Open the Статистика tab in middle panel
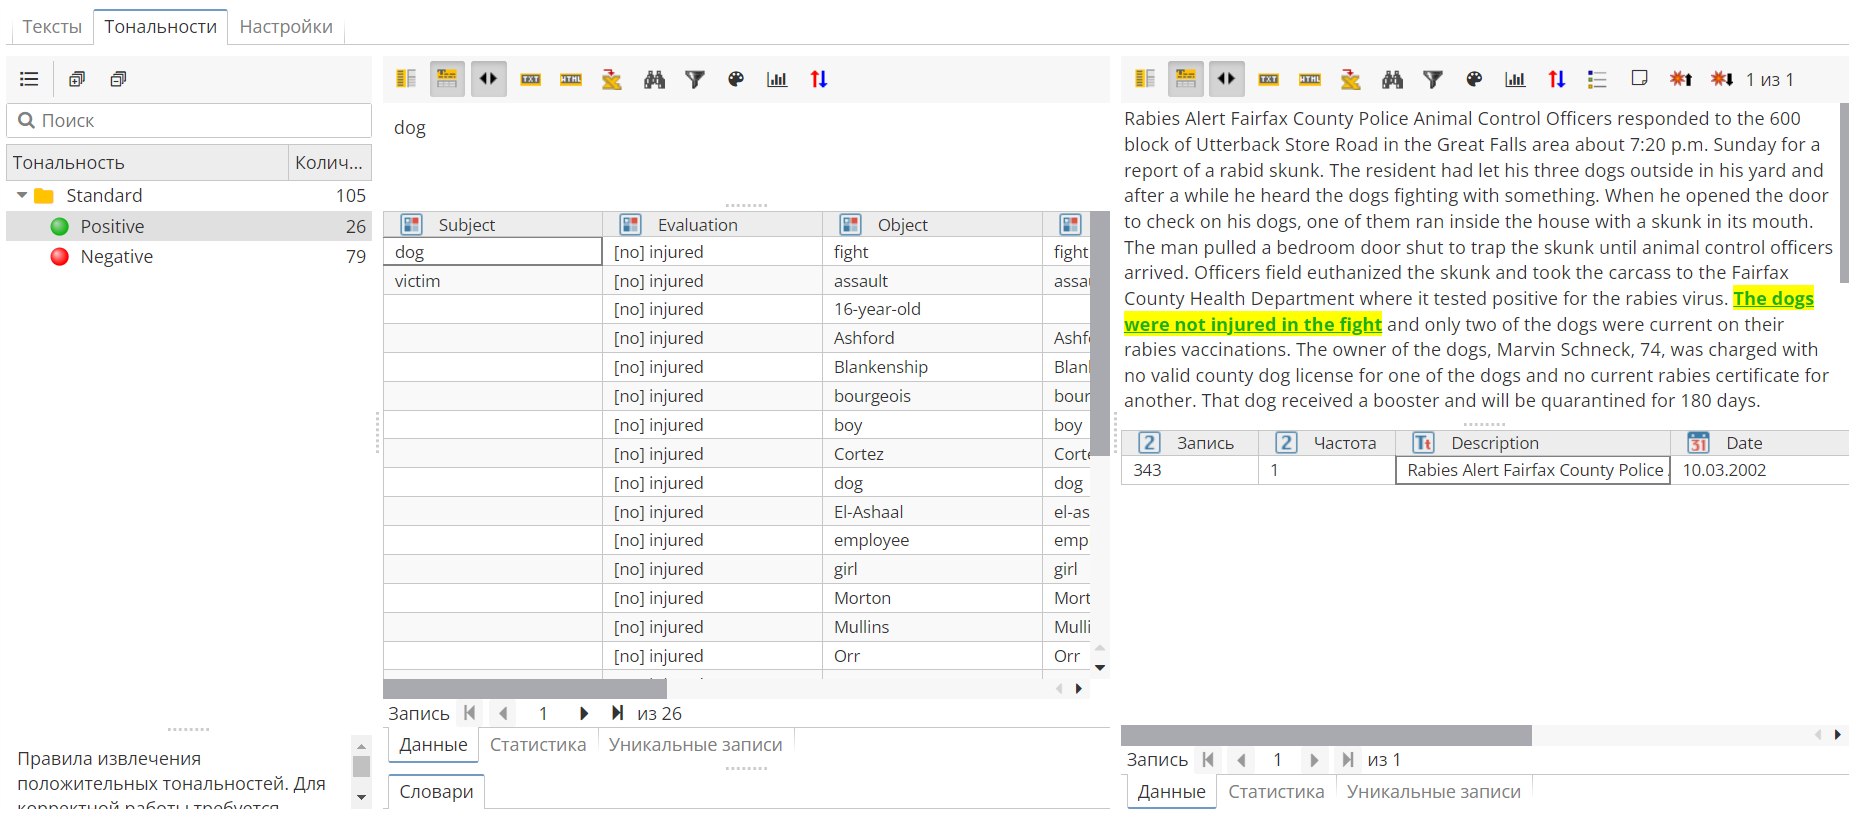 538,744
